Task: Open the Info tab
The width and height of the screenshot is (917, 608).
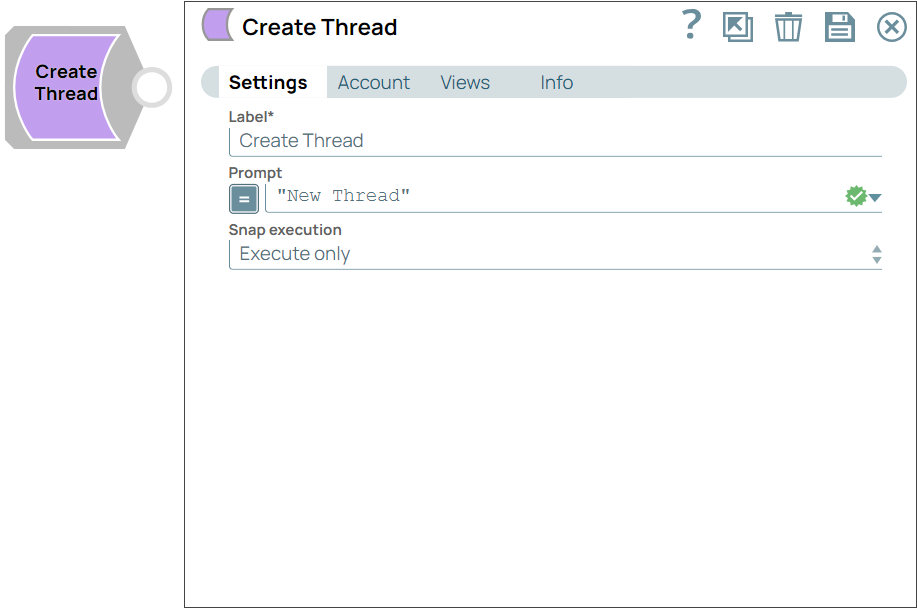Action: pos(556,82)
